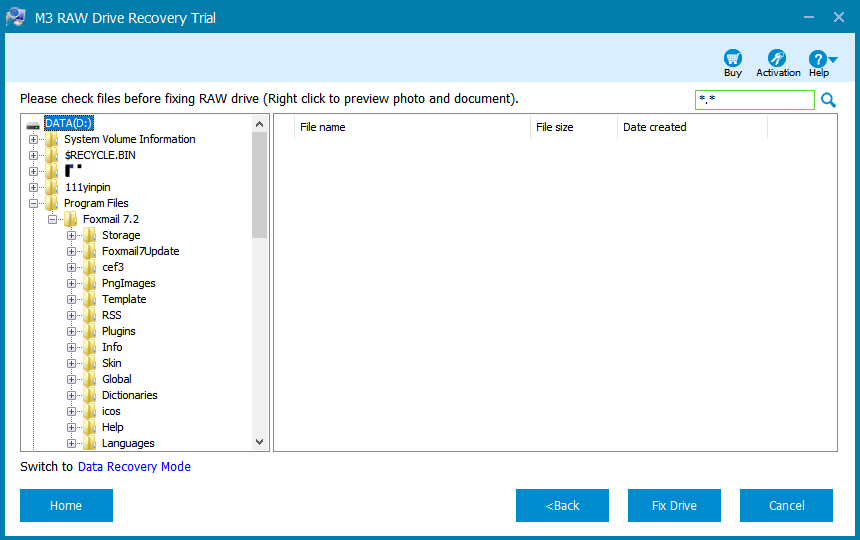Collapse the Foxmail 7.2 folder node
Screen dimensions: 860x540
(53, 219)
